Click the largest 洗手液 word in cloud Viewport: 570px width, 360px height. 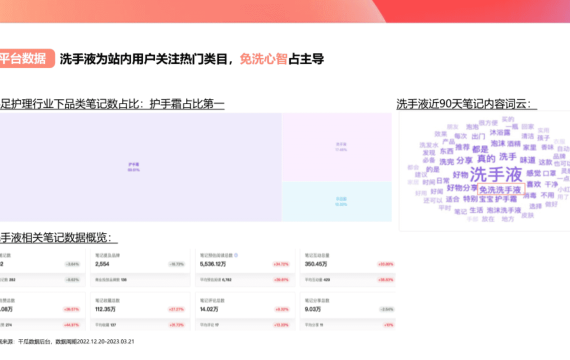point(496,175)
